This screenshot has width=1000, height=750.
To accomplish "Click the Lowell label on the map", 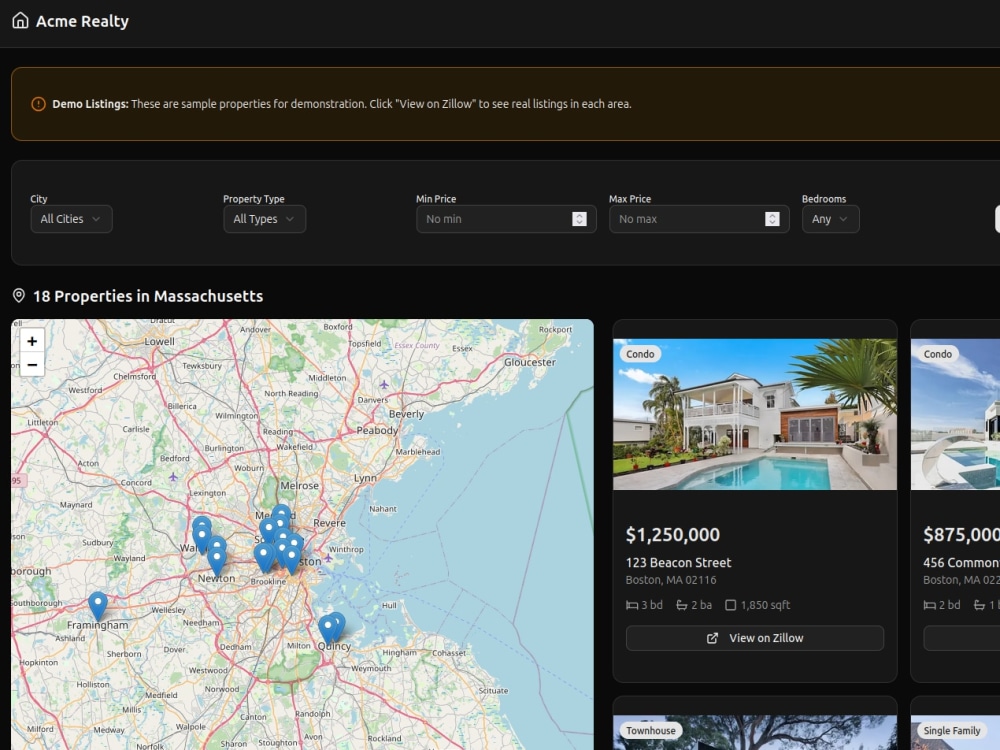I will (159, 341).
